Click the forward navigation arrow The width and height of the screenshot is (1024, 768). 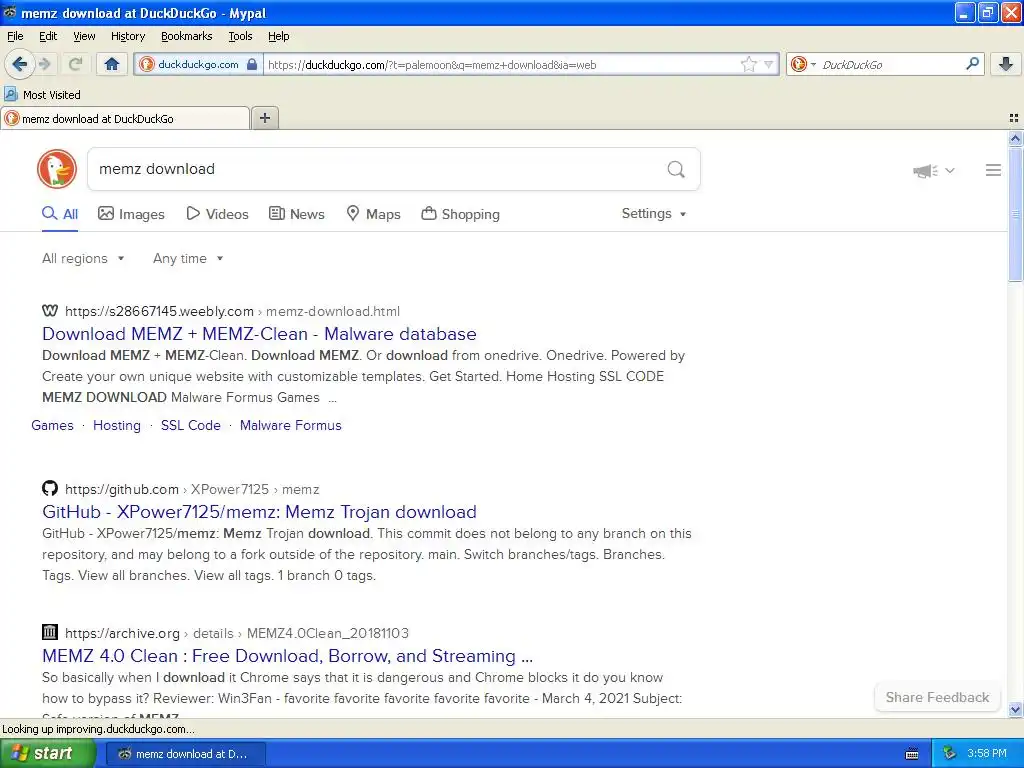coord(44,64)
